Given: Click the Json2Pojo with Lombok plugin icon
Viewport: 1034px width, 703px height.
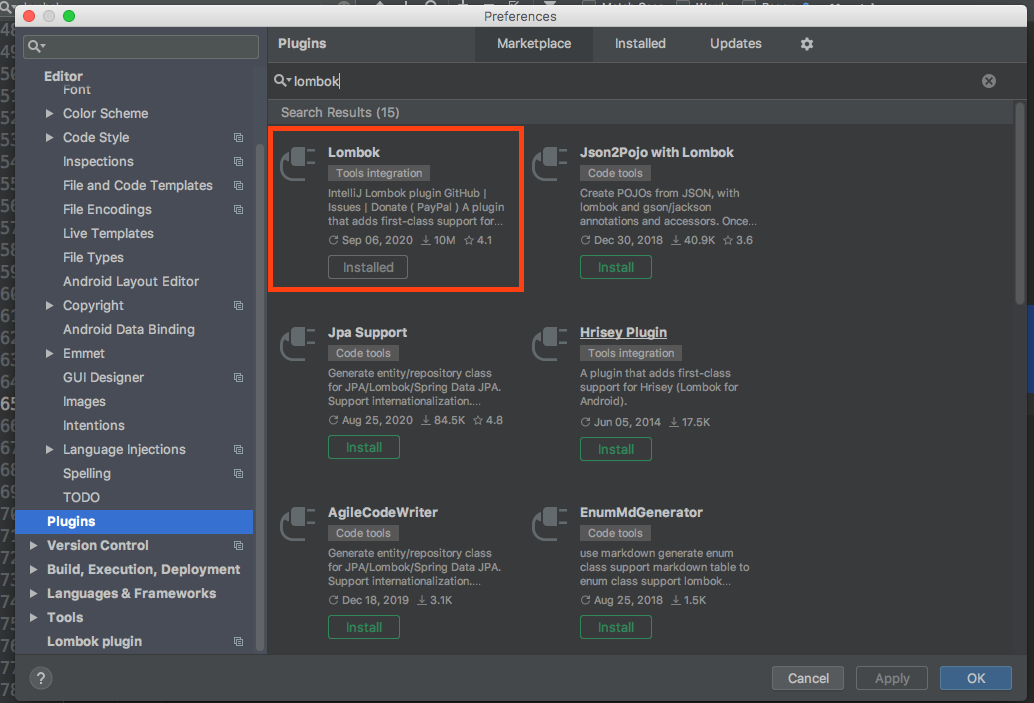Looking at the screenshot, I should pos(549,163).
